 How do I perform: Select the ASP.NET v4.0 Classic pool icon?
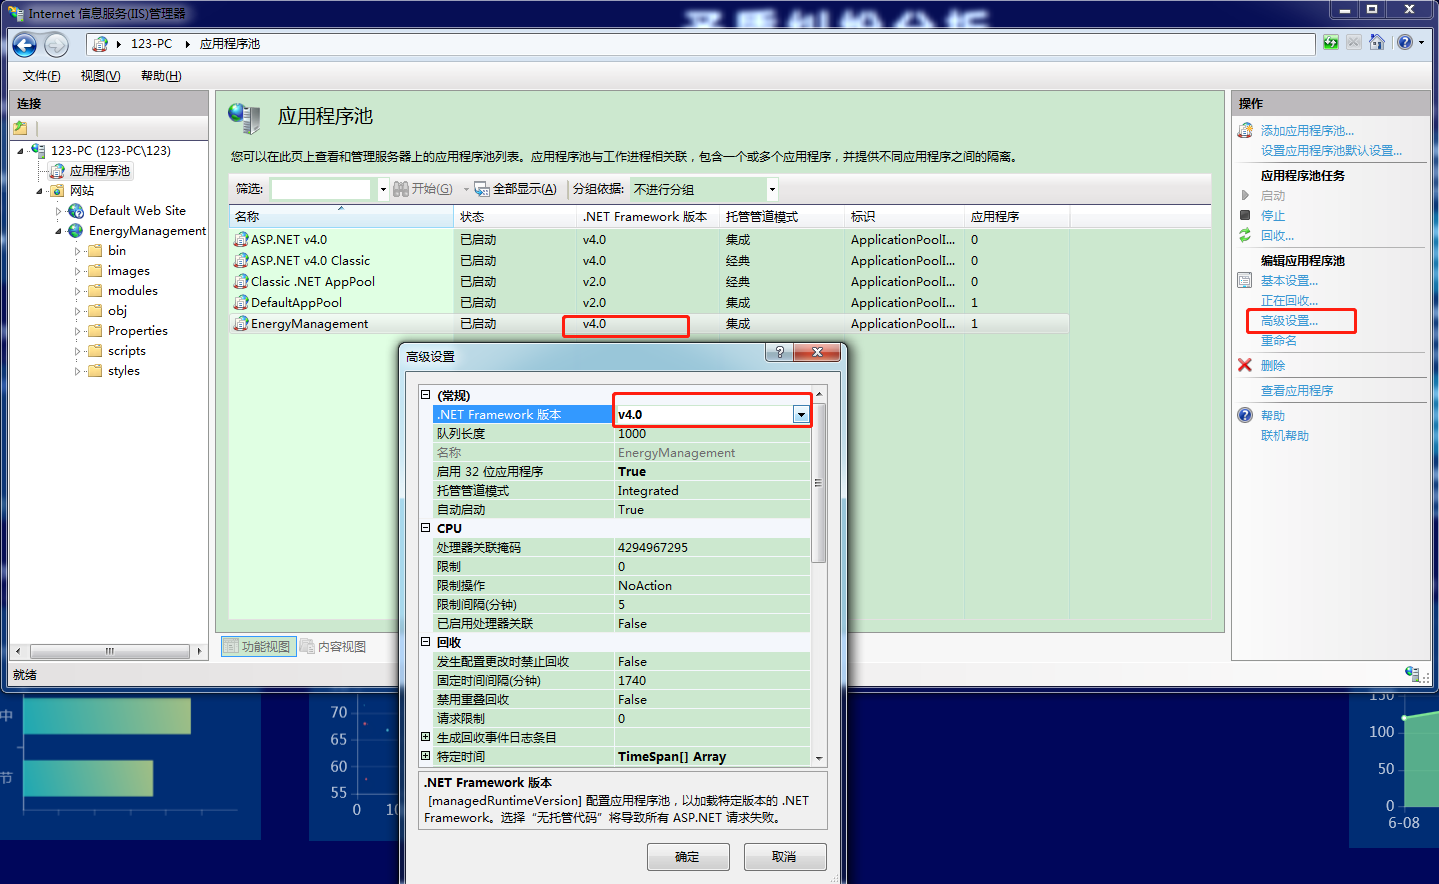tap(241, 261)
